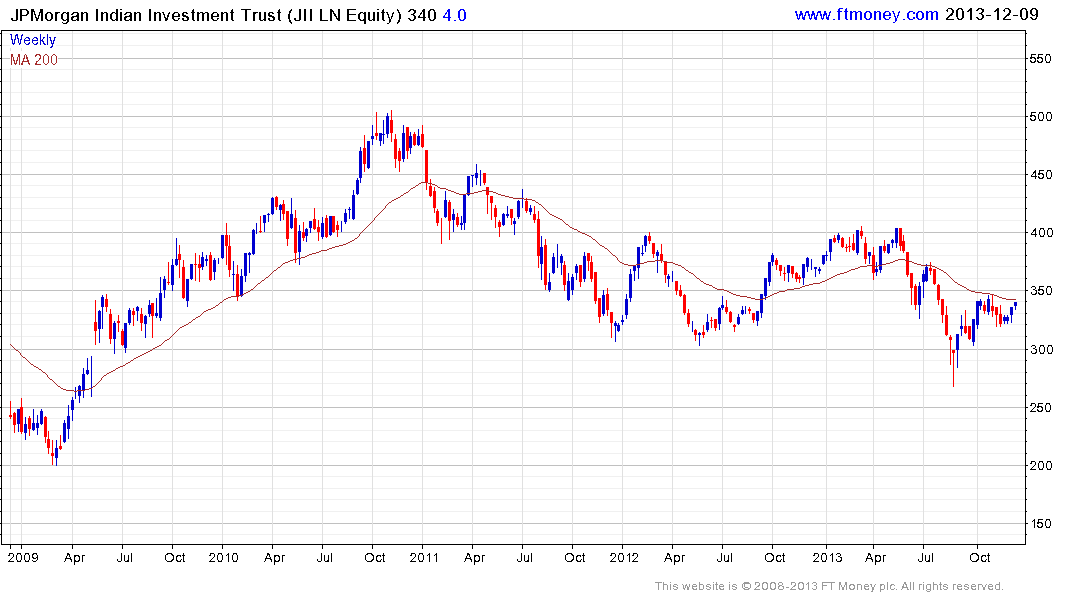1075x600 pixels.
Task: Select the 2010 year label on x-axis
Action: pyautogui.click(x=223, y=558)
